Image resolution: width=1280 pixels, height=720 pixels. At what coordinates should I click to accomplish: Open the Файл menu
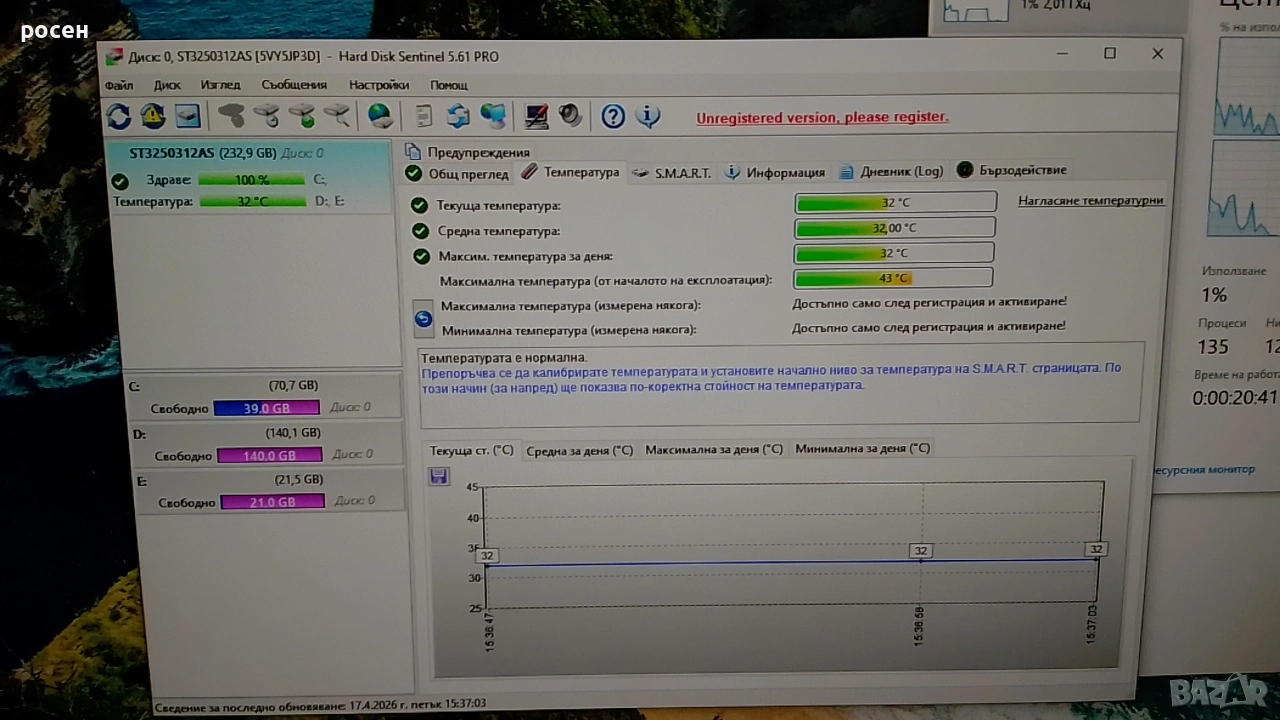[119, 85]
